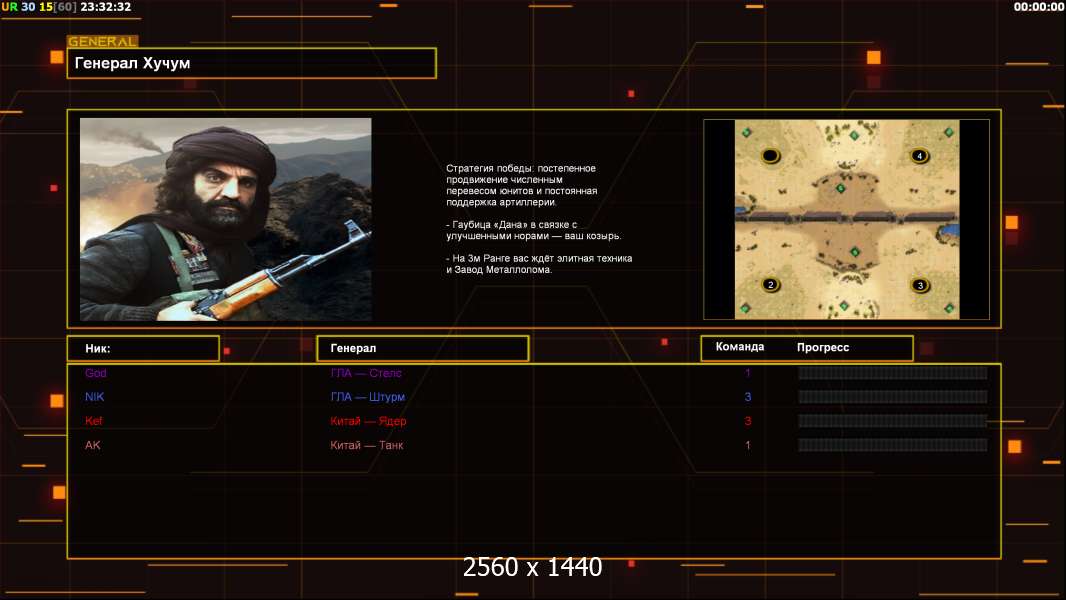Click the 00:00:00 timer at top right
Viewport: 1066px width, 600px height.
pos(1038,7)
